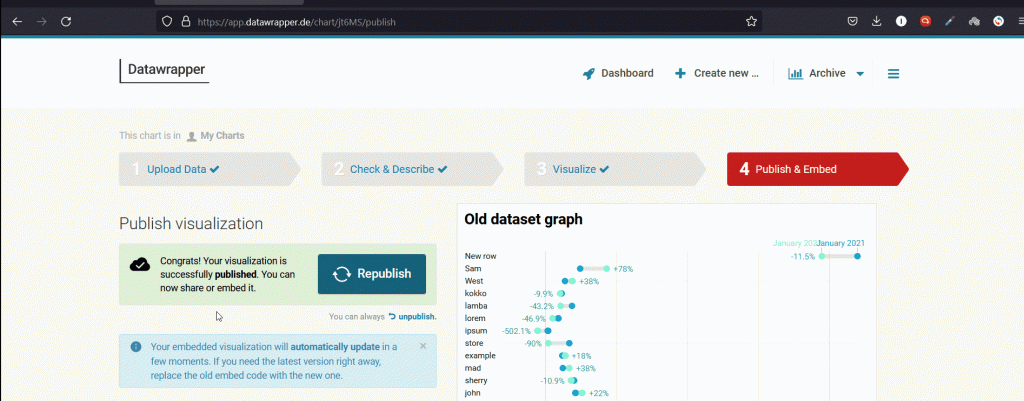Image resolution: width=1024 pixels, height=401 pixels.
Task: Click the Create new plus icon
Action: click(x=680, y=73)
